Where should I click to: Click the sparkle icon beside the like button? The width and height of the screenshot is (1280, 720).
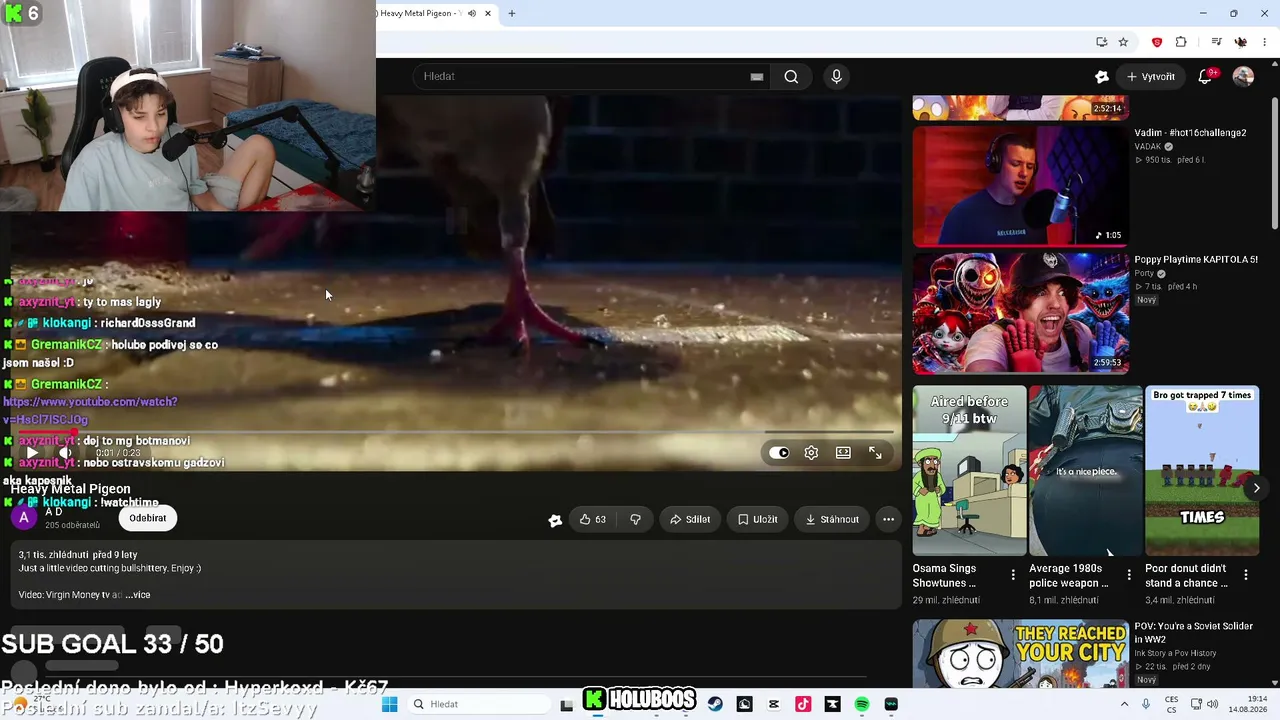555,519
